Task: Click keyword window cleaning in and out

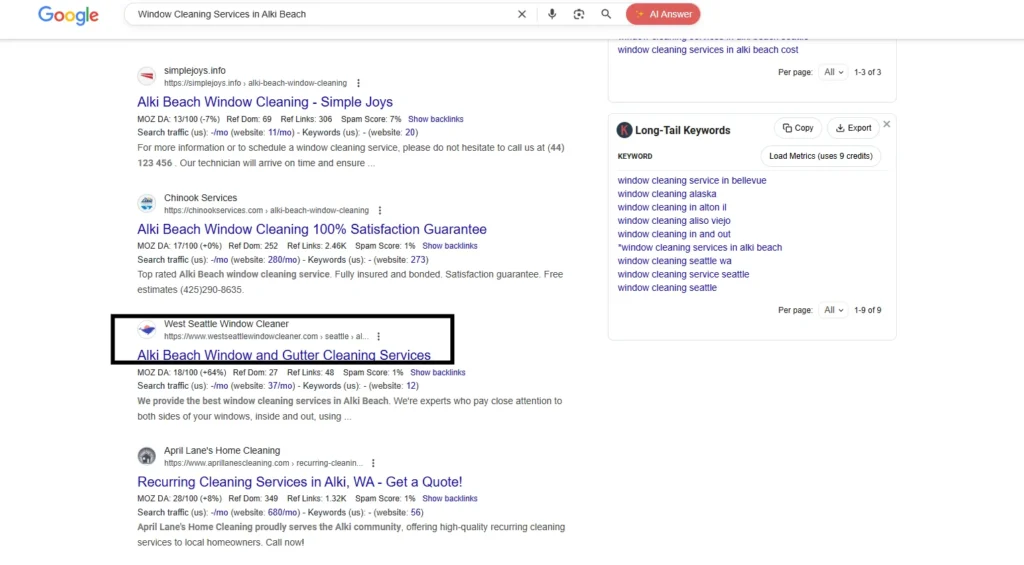Action: pos(674,234)
